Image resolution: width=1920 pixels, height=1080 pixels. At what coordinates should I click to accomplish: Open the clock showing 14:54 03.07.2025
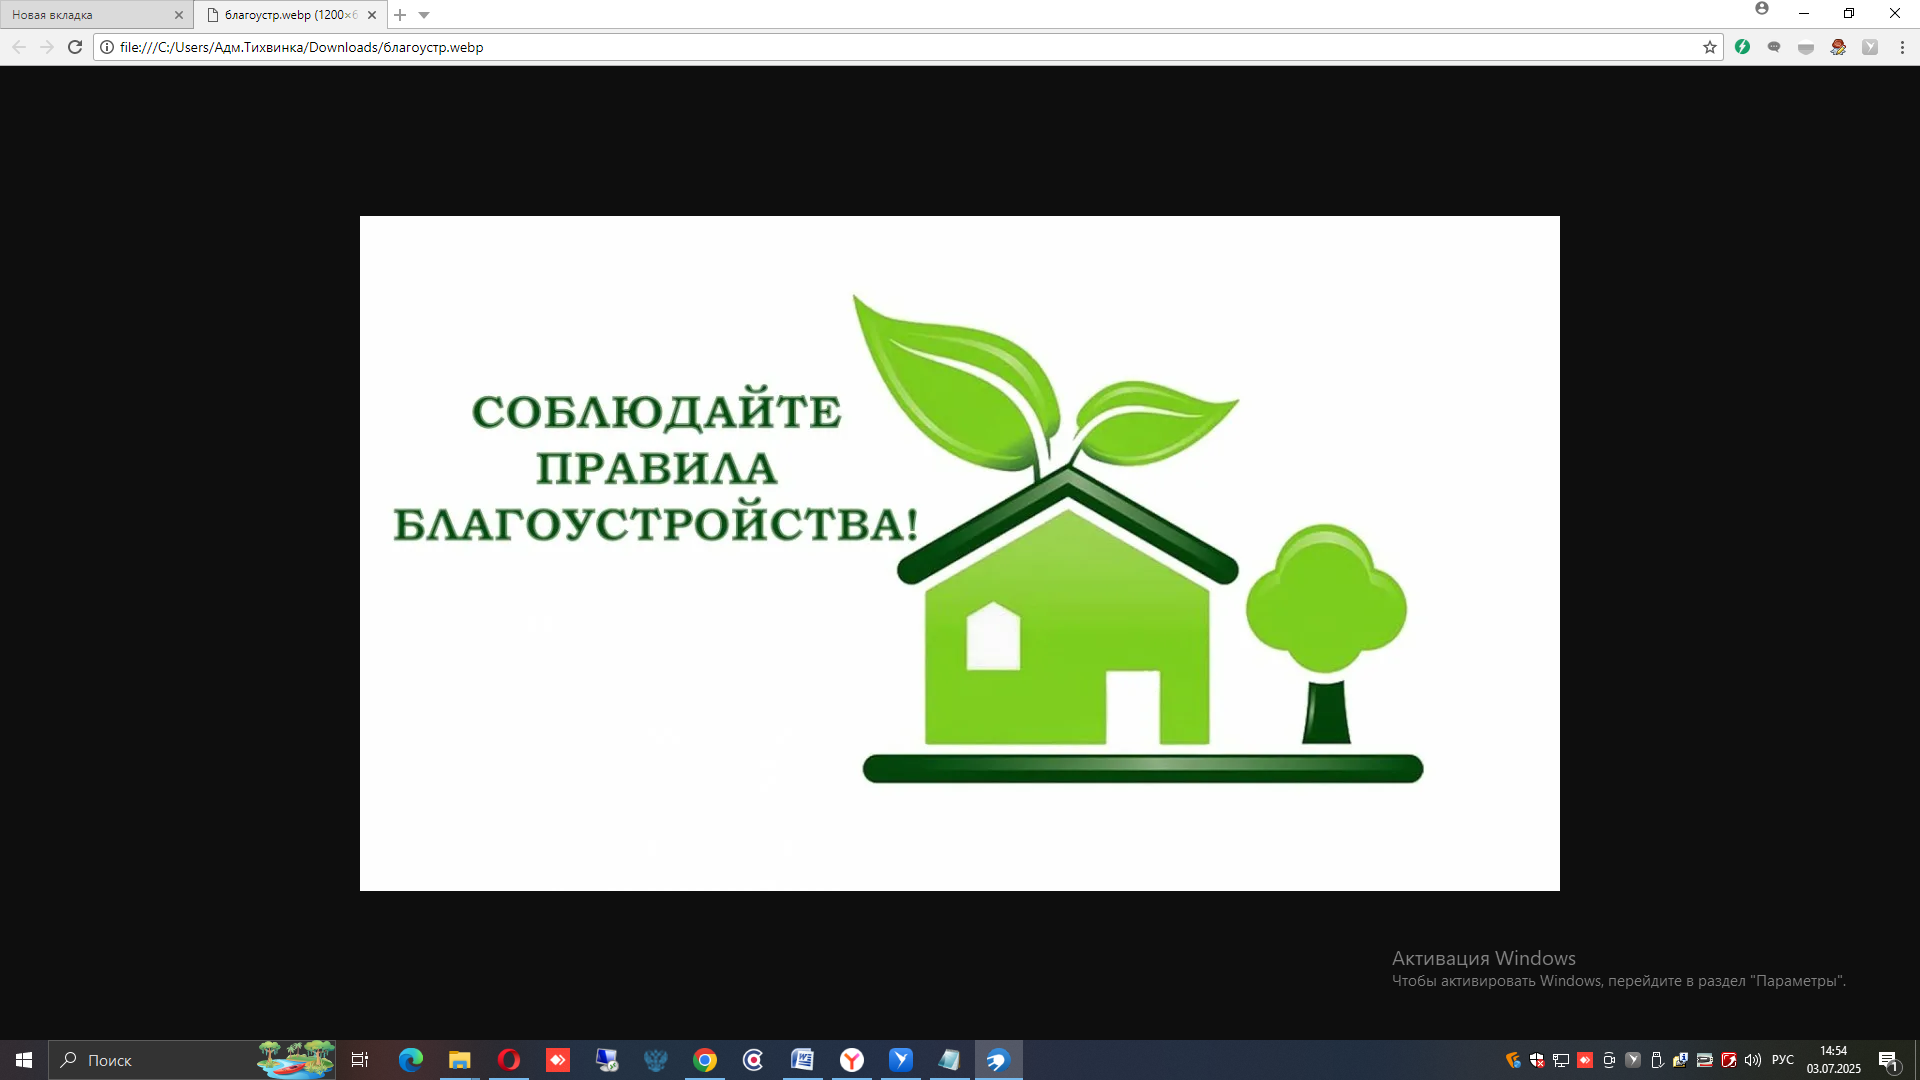coord(1834,1060)
